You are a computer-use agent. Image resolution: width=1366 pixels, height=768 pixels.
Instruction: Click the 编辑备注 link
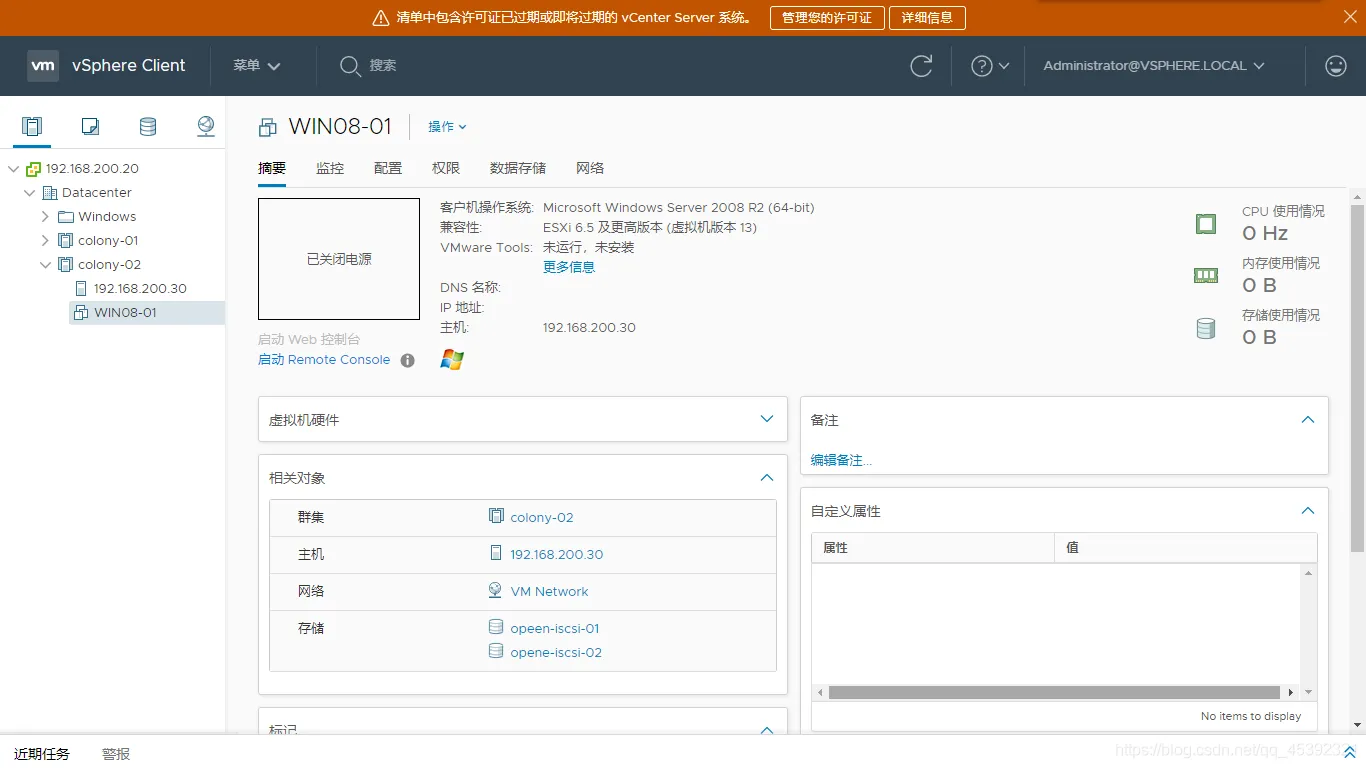[x=841, y=461]
